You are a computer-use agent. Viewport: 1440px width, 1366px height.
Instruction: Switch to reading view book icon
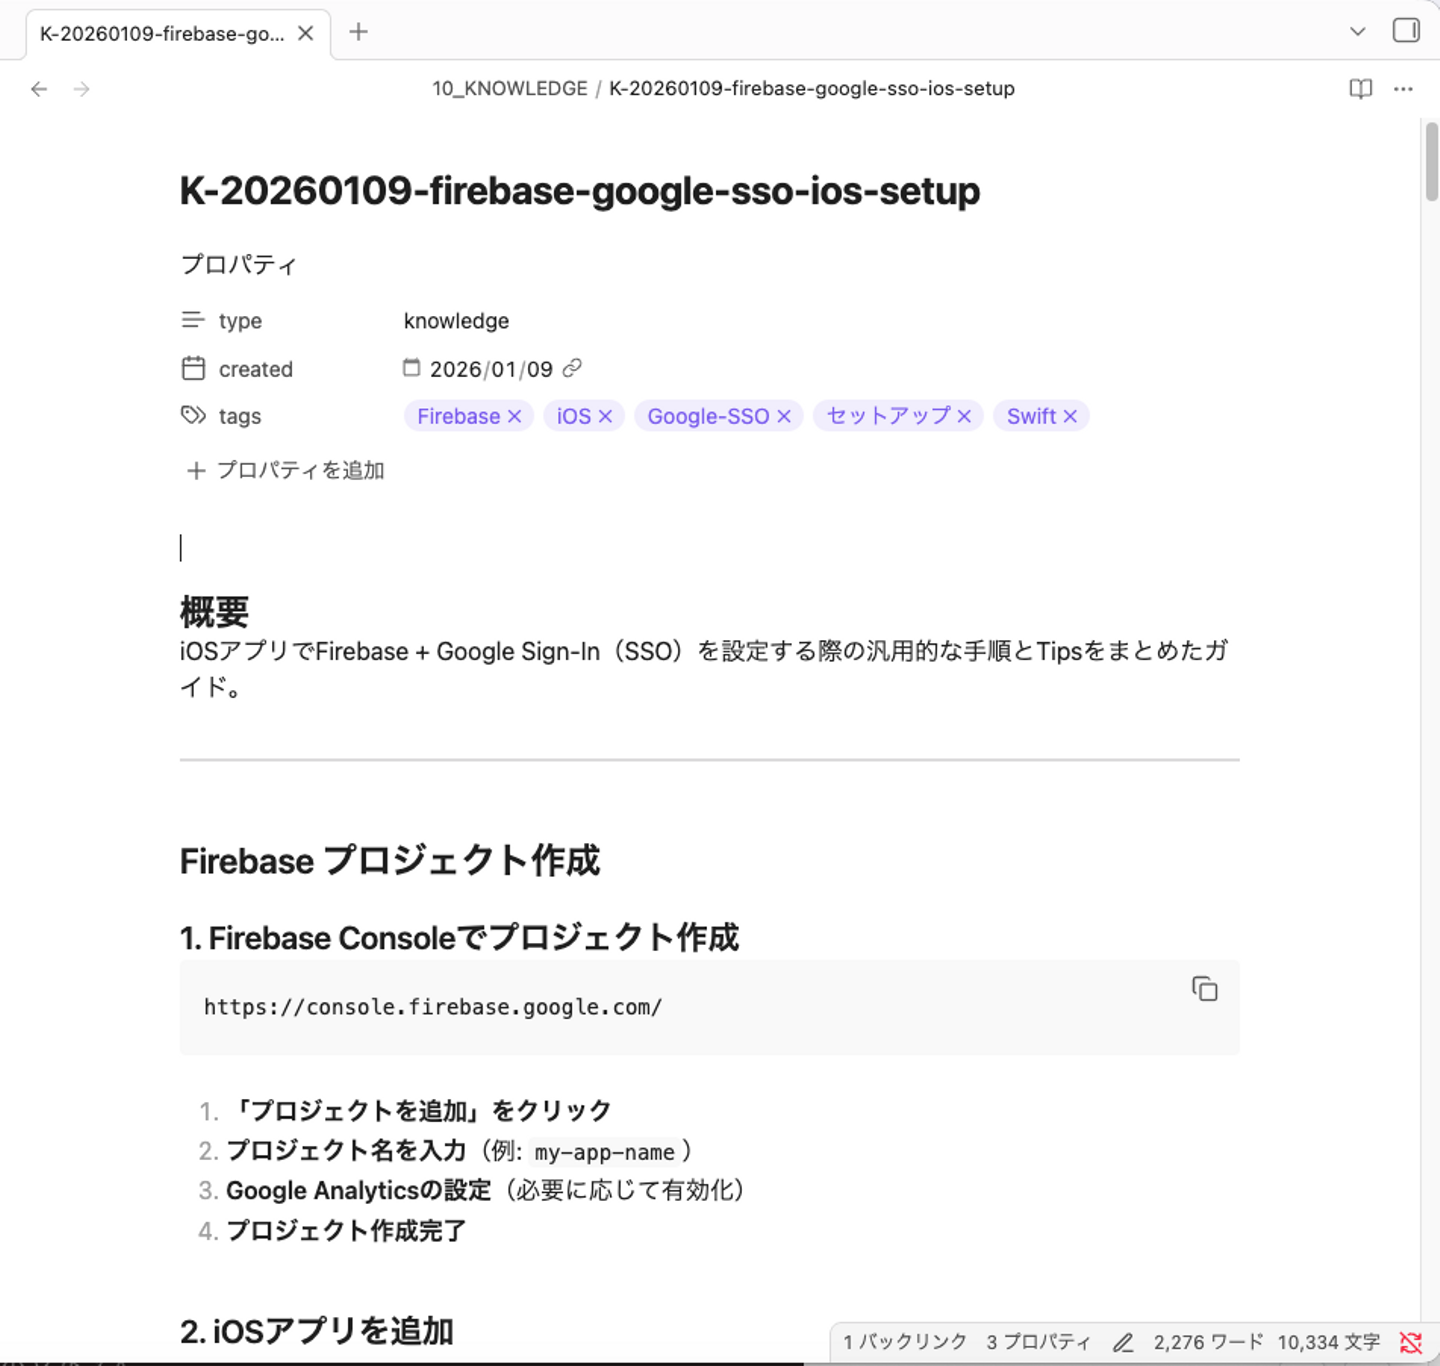point(1360,89)
